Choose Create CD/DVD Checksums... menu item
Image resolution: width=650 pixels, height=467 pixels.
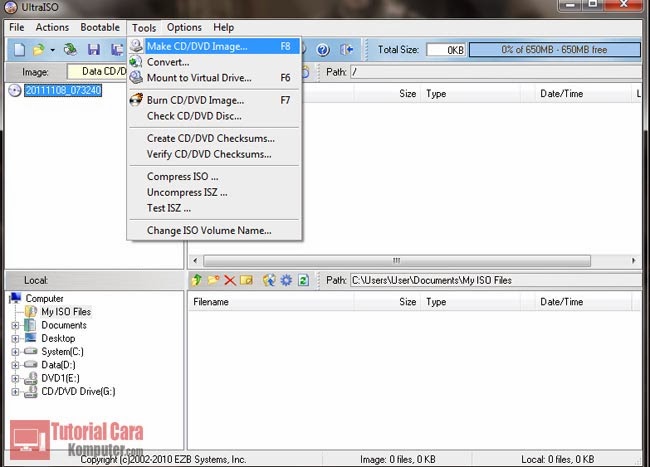[214, 138]
